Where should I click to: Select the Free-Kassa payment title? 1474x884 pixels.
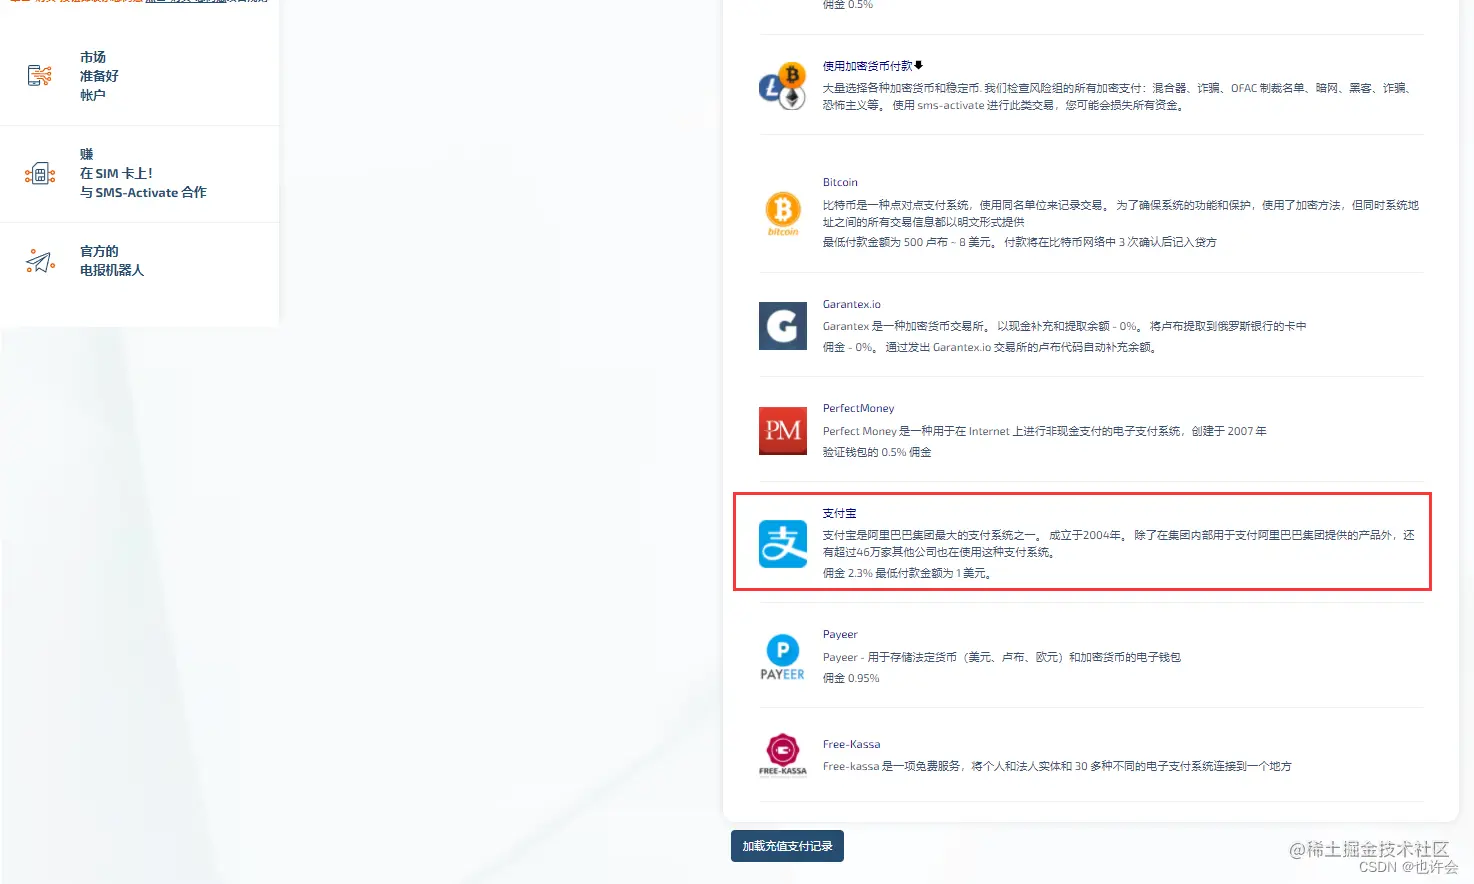[852, 744]
